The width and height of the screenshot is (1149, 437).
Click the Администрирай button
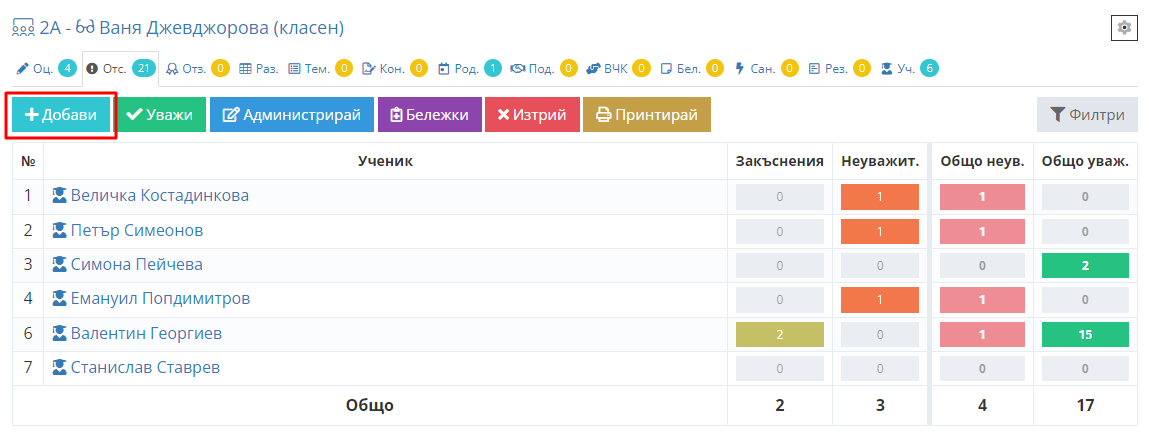pos(291,115)
